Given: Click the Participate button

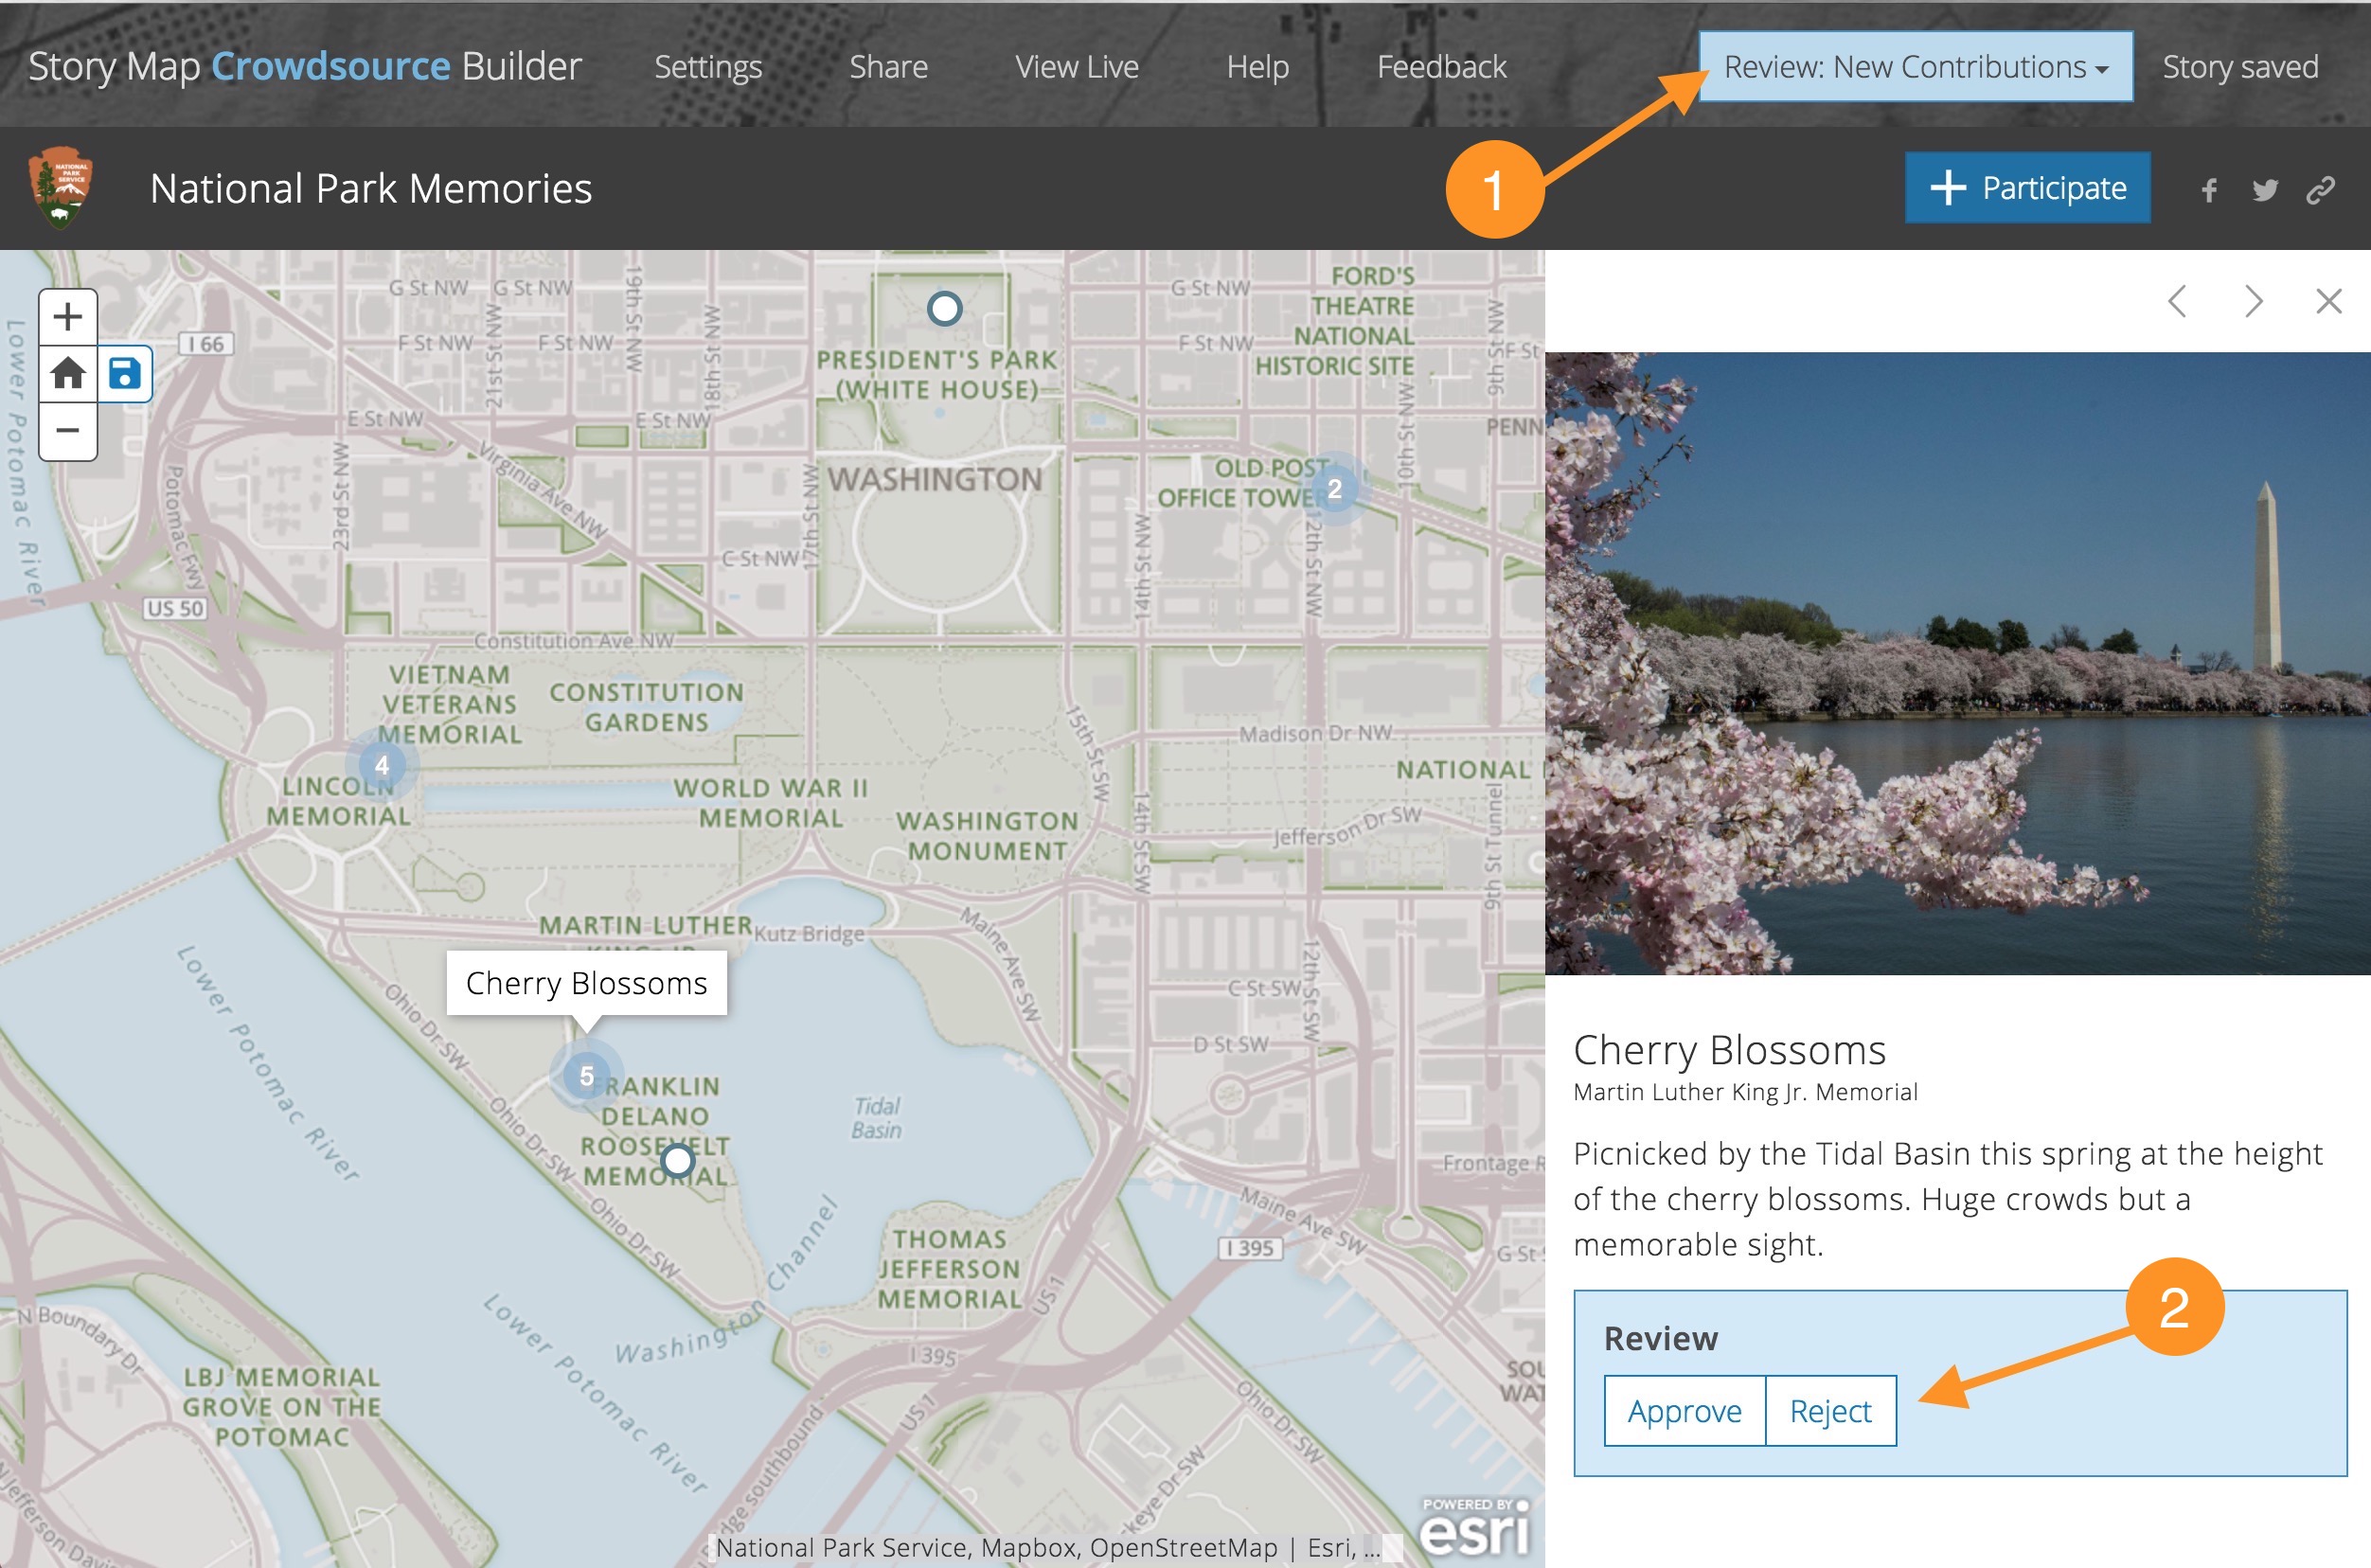Looking at the screenshot, I should click(2027, 188).
